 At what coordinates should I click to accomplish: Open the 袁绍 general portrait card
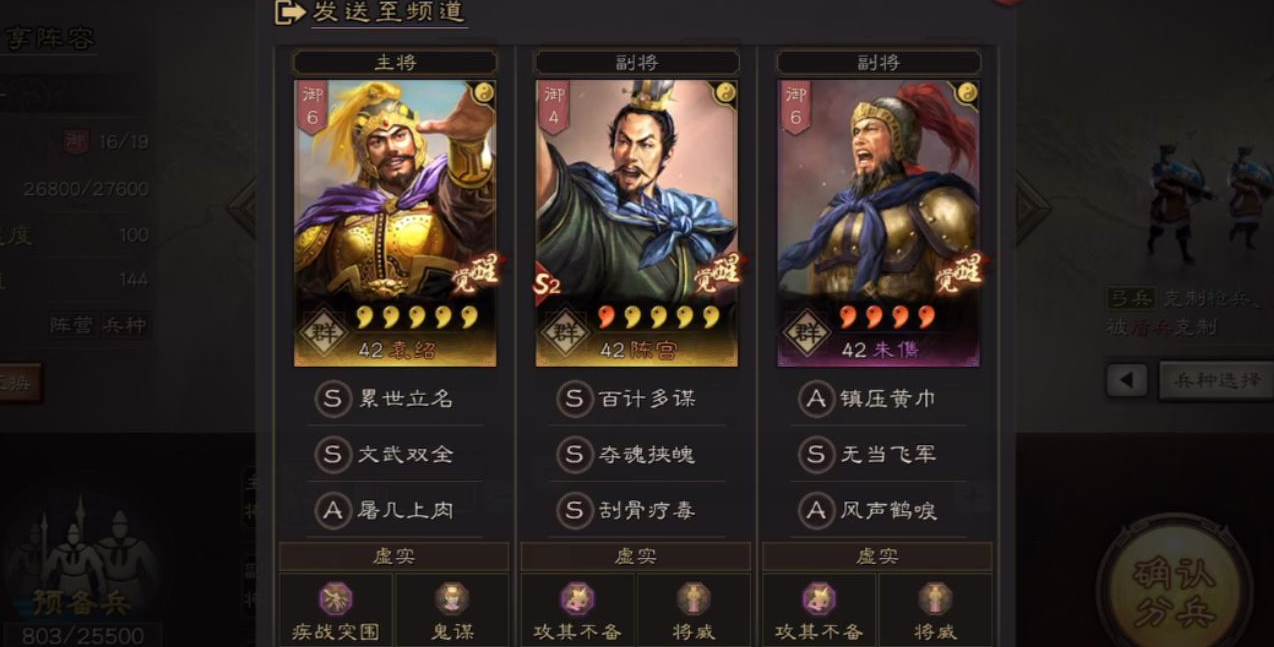point(395,223)
